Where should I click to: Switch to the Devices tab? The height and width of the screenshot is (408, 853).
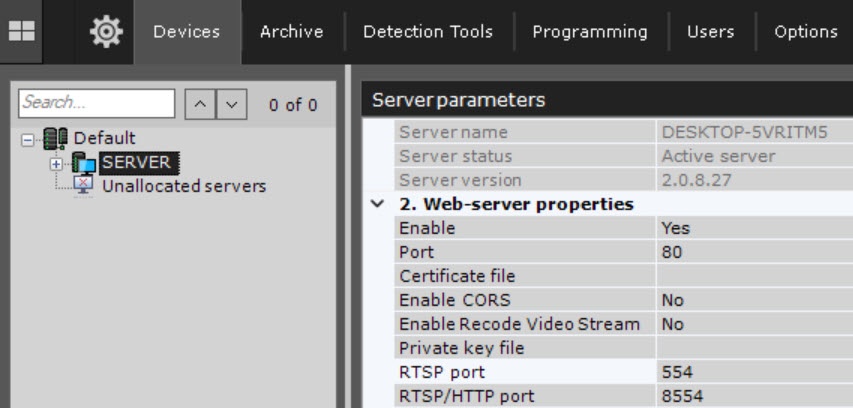click(x=187, y=32)
